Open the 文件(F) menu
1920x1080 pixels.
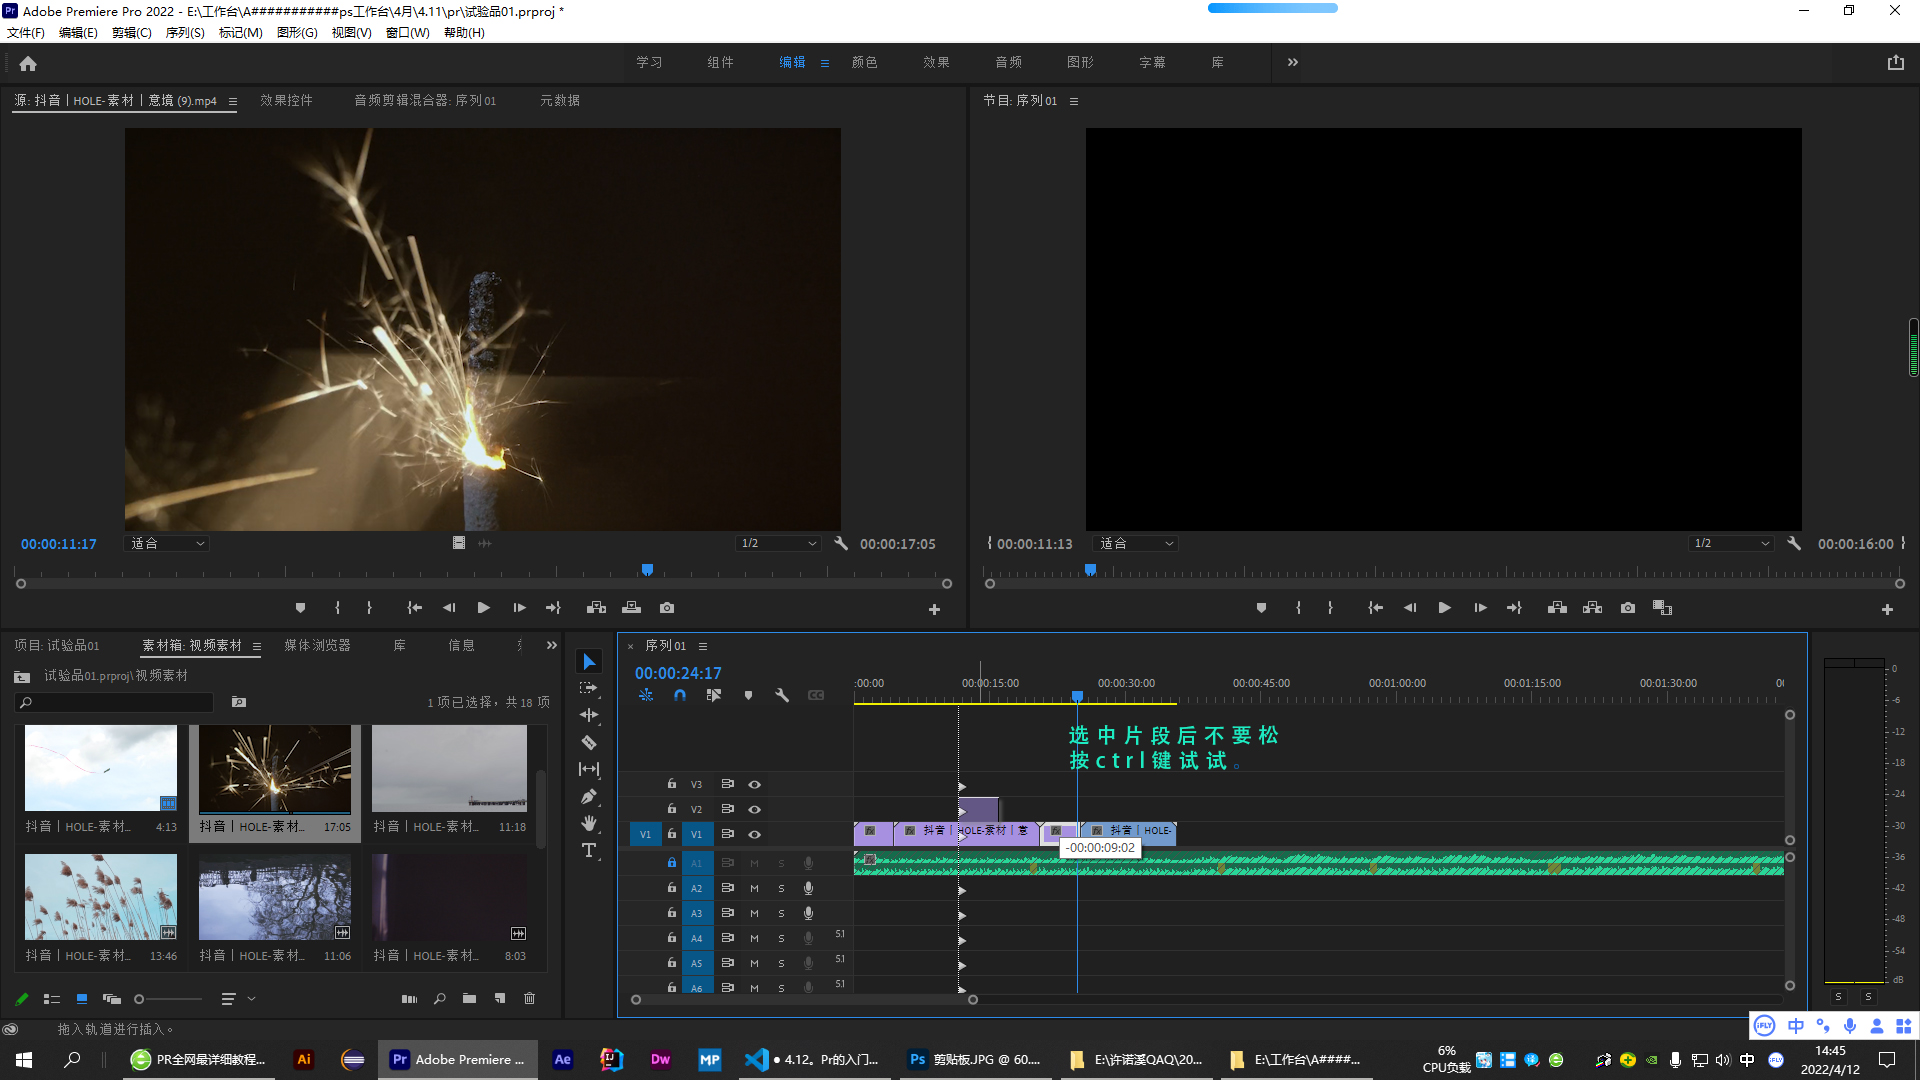tap(26, 33)
